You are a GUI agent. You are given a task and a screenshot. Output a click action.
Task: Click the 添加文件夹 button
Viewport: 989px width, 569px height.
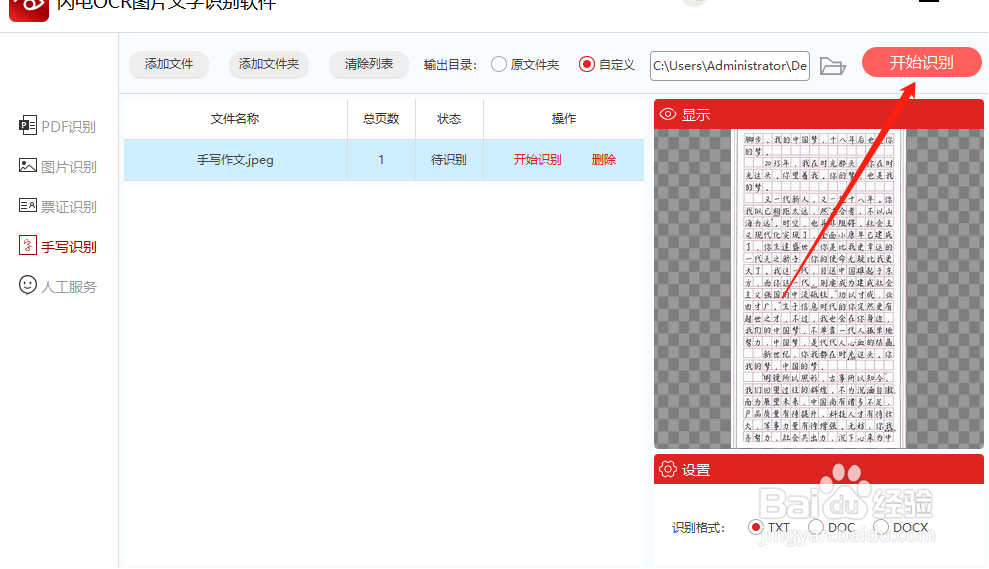pos(269,64)
